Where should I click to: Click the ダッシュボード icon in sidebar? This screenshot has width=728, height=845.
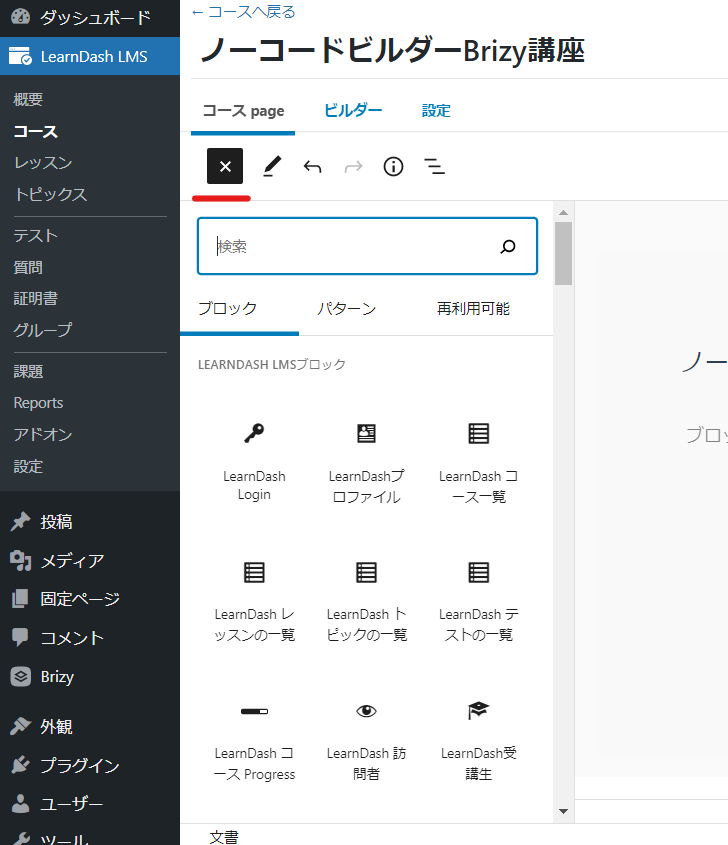tap(20, 17)
